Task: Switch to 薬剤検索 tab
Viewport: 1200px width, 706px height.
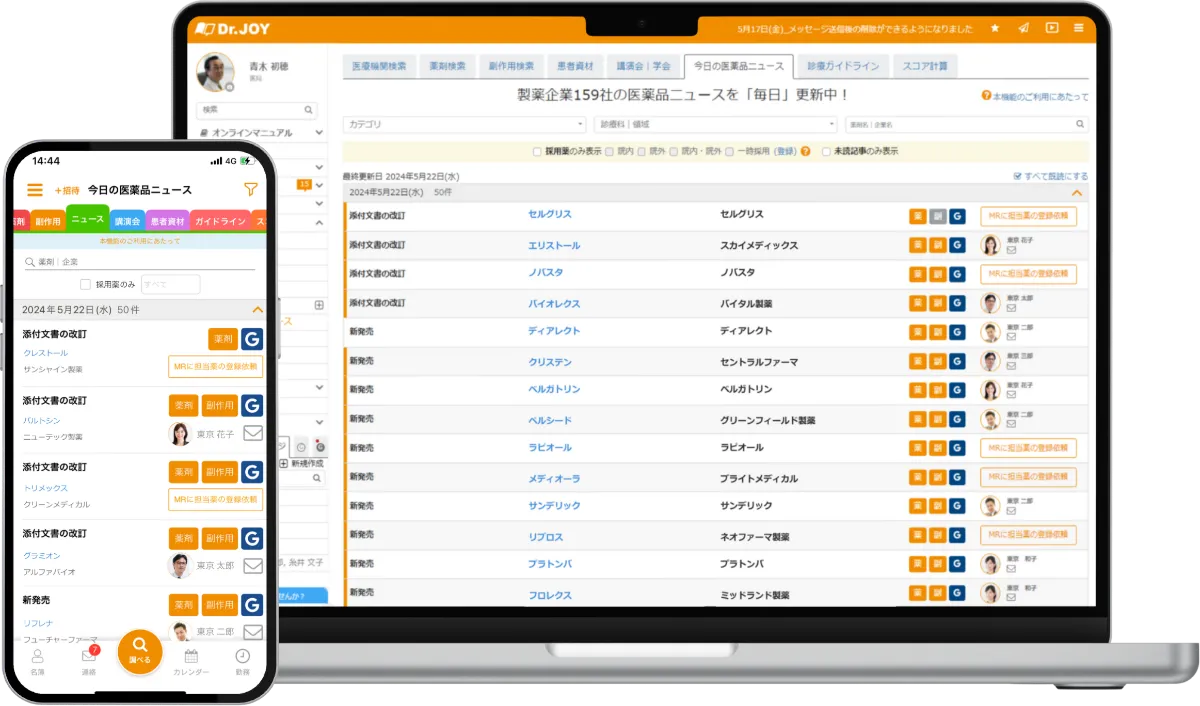Action: pyautogui.click(x=447, y=66)
